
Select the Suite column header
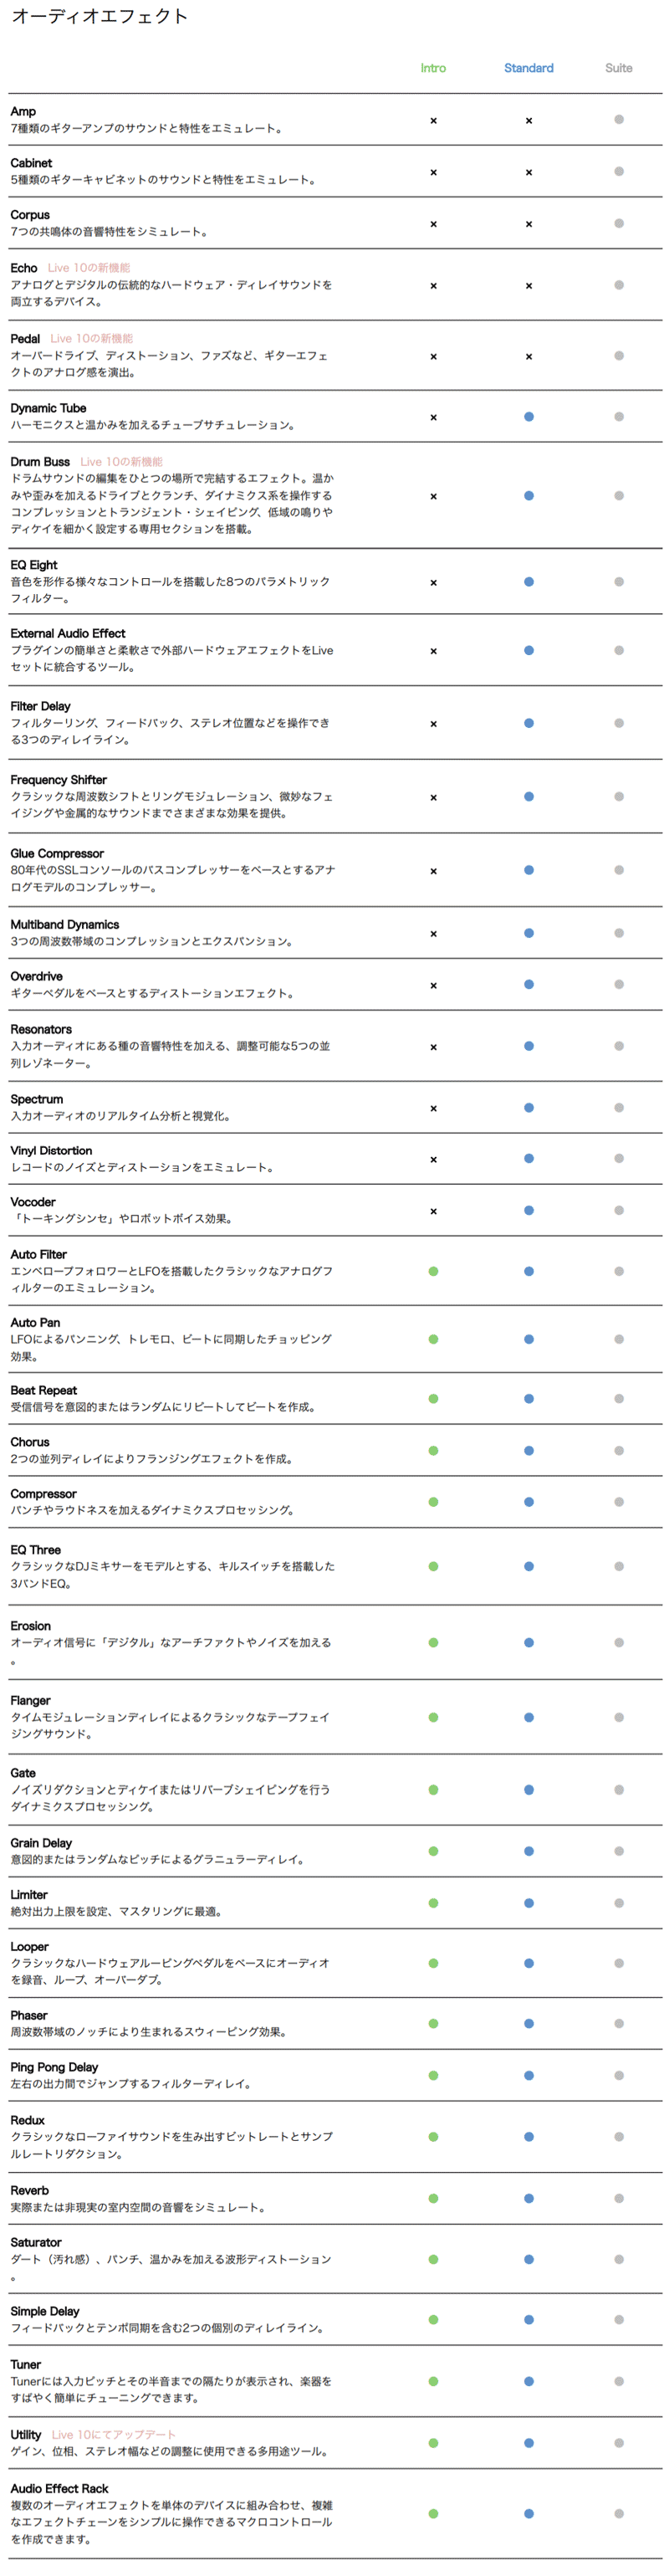(x=619, y=68)
